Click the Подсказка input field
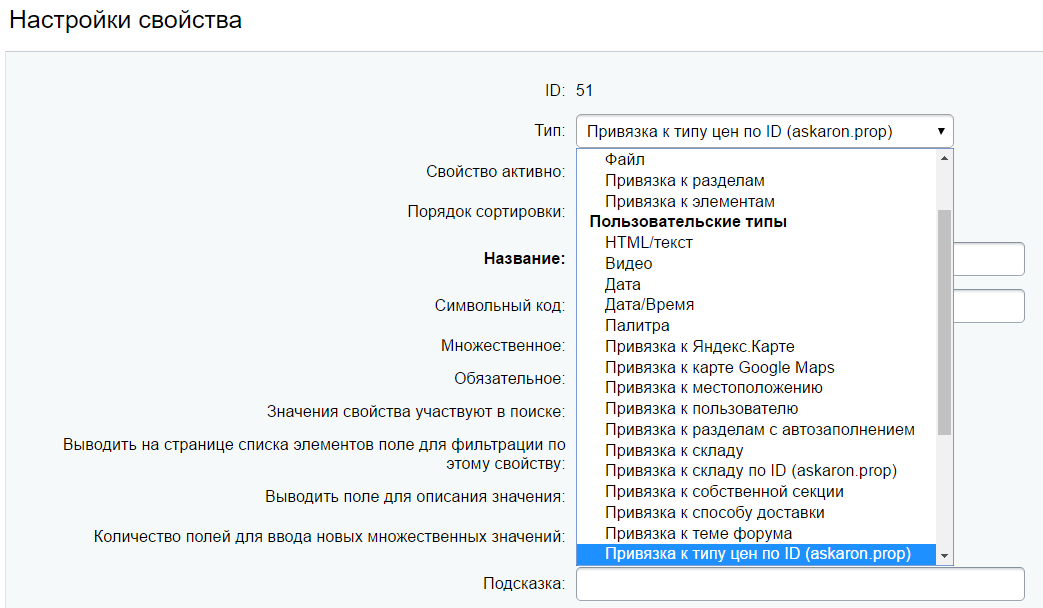Screen dimensions: 1043x608 (x=800, y=584)
